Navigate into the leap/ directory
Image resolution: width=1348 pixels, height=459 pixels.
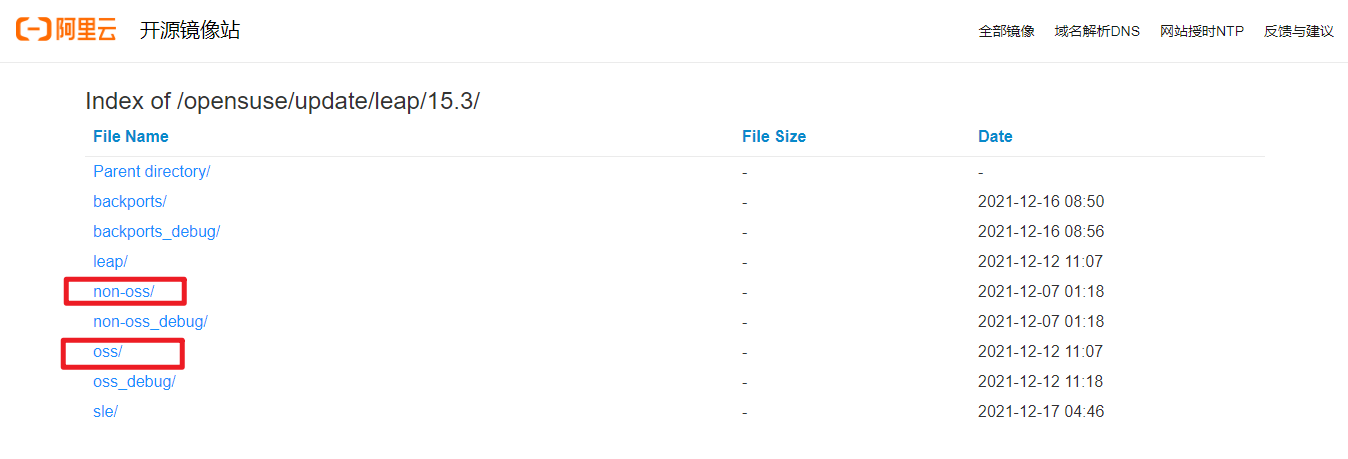[x=110, y=261]
